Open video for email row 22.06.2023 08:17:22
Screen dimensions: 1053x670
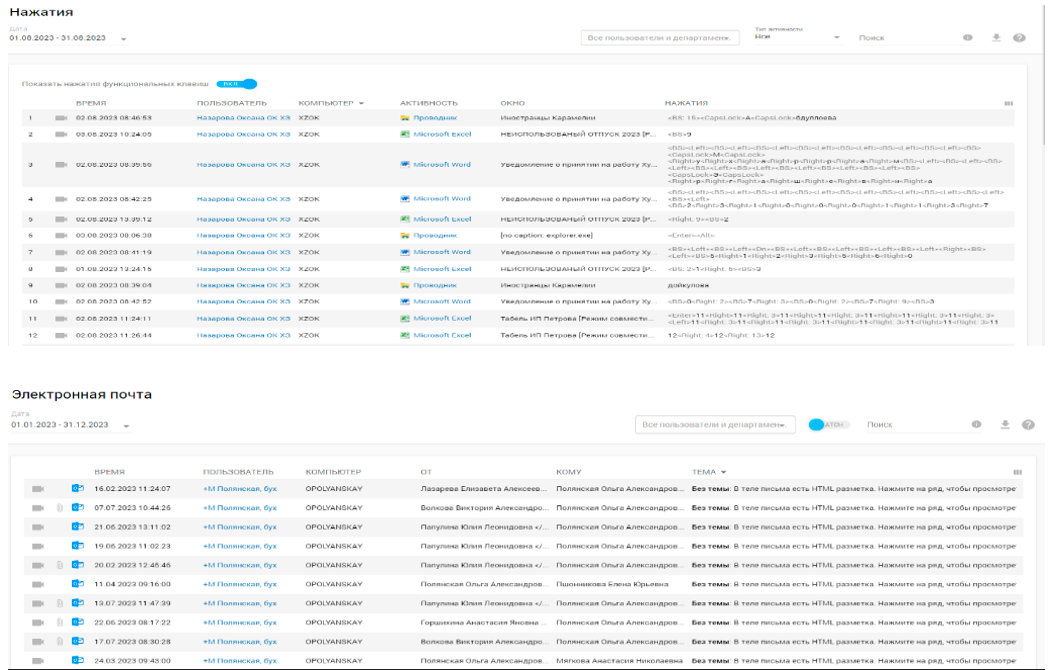[x=38, y=622]
